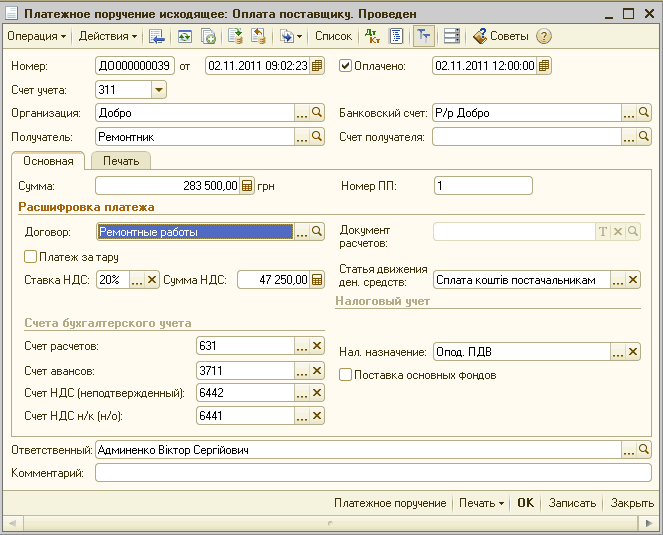The height and width of the screenshot is (535, 663).
Task: Expand the Печать dropdown at the bottom
Action: click(x=481, y=503)
